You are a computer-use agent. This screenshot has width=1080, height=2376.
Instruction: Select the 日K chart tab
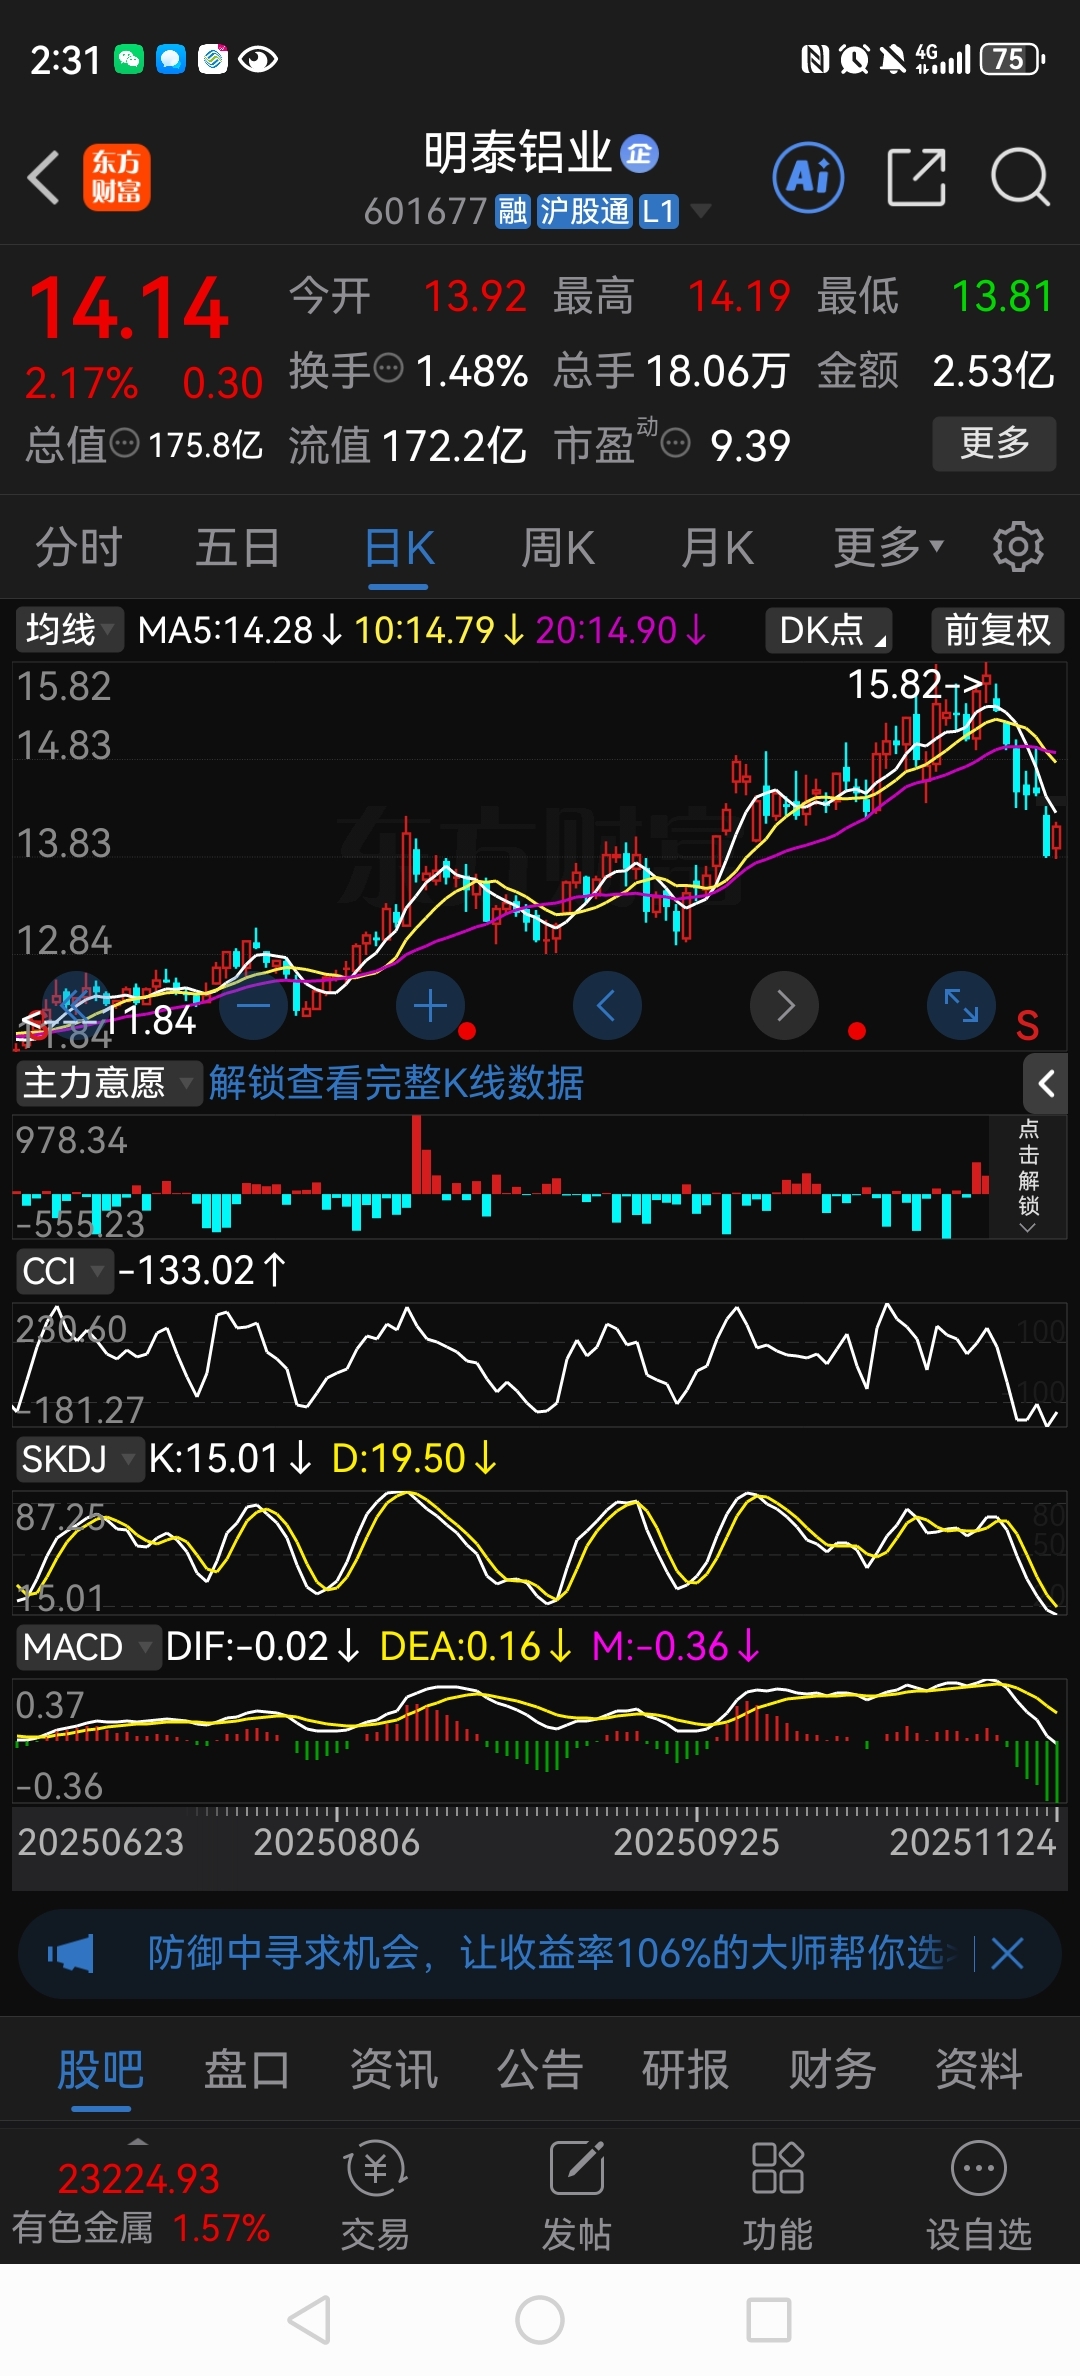(x=399, y=547)
